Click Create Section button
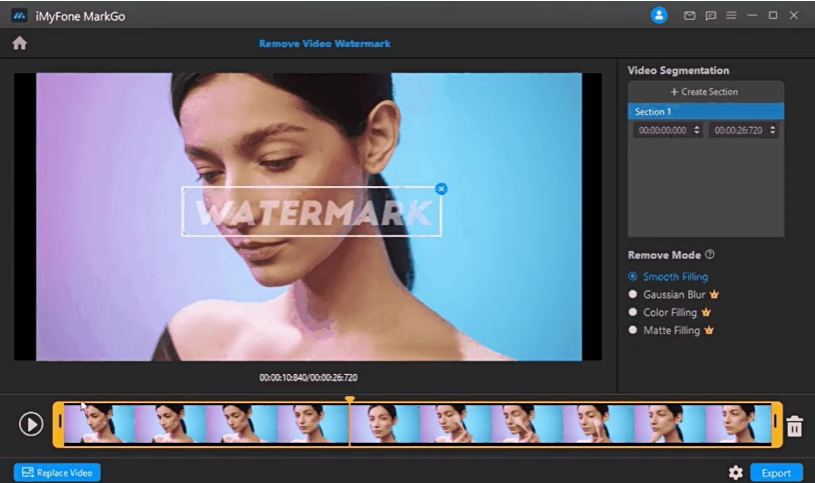 pos(705,92)
